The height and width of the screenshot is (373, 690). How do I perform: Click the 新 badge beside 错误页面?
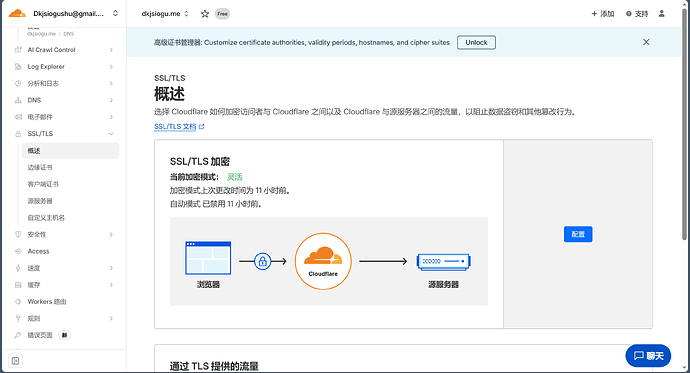65,335
